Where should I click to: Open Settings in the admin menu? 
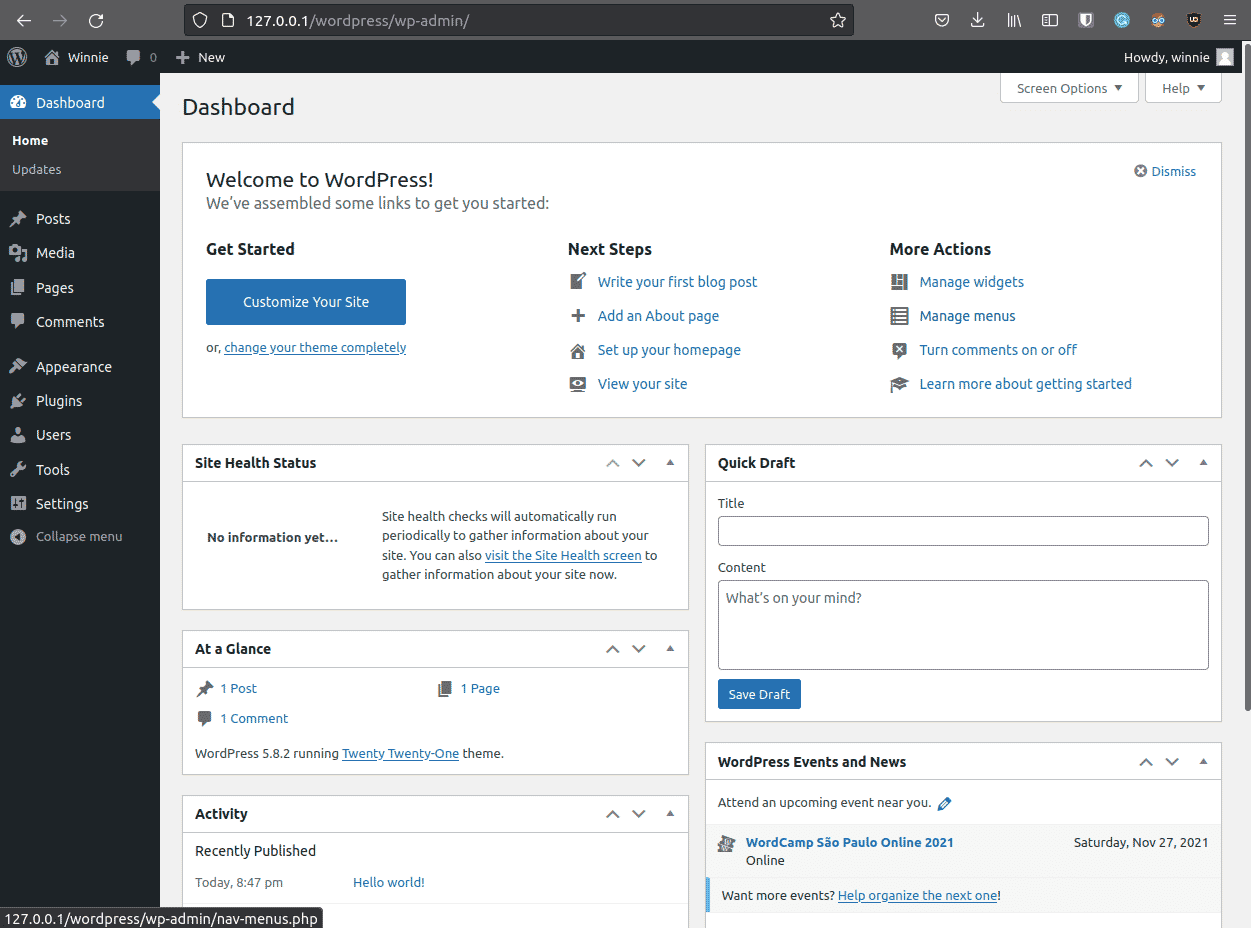(80, 504)
